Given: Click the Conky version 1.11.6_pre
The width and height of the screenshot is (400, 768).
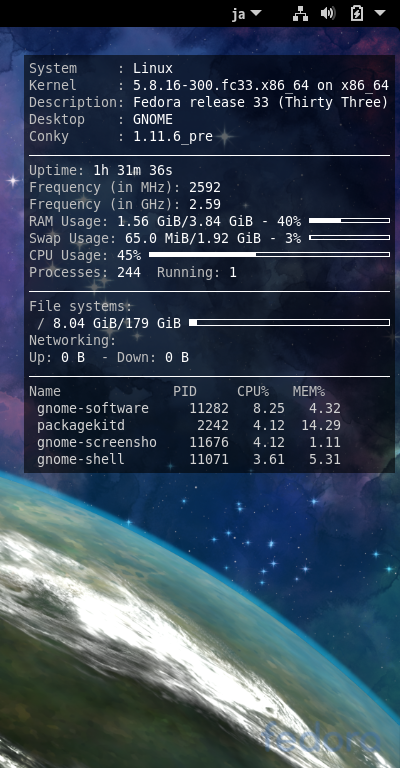Looking at the screenshot, I should click(x=173, y=137).
